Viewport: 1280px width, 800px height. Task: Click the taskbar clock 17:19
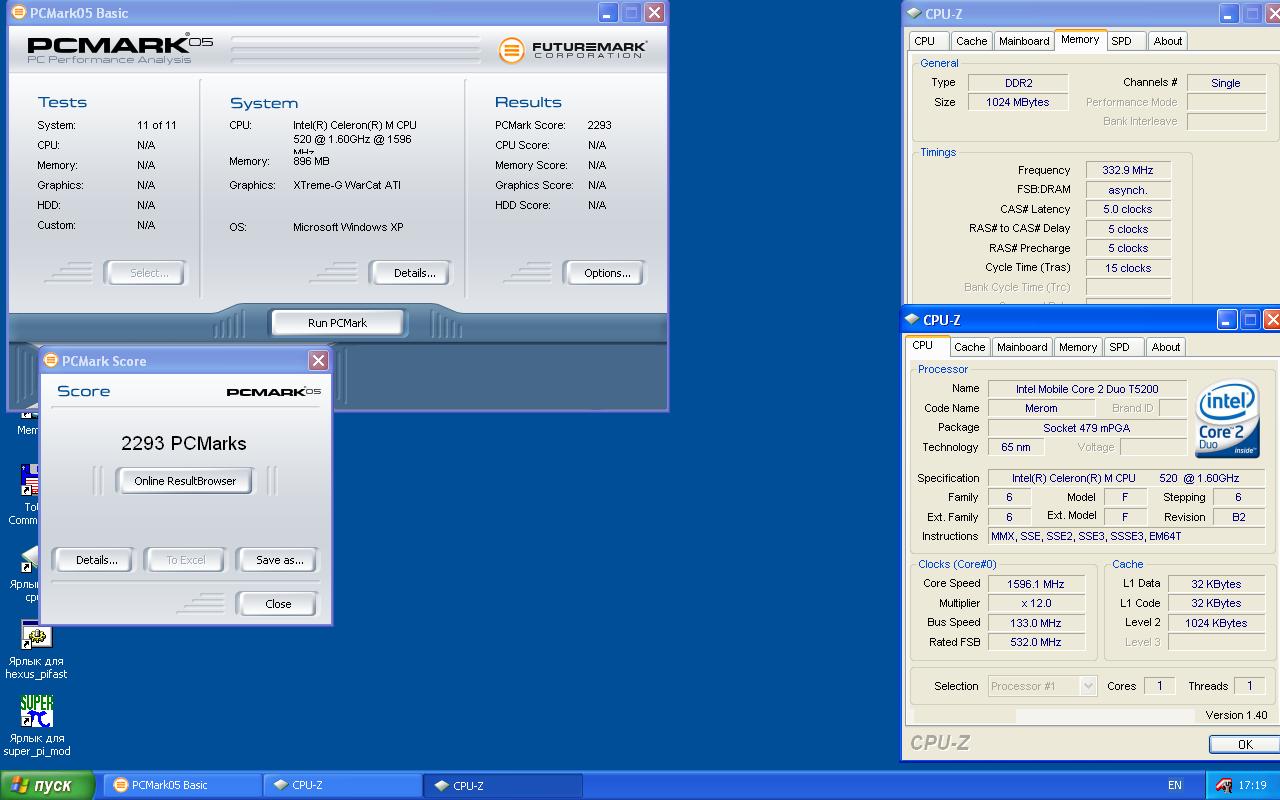(1252, 786)
